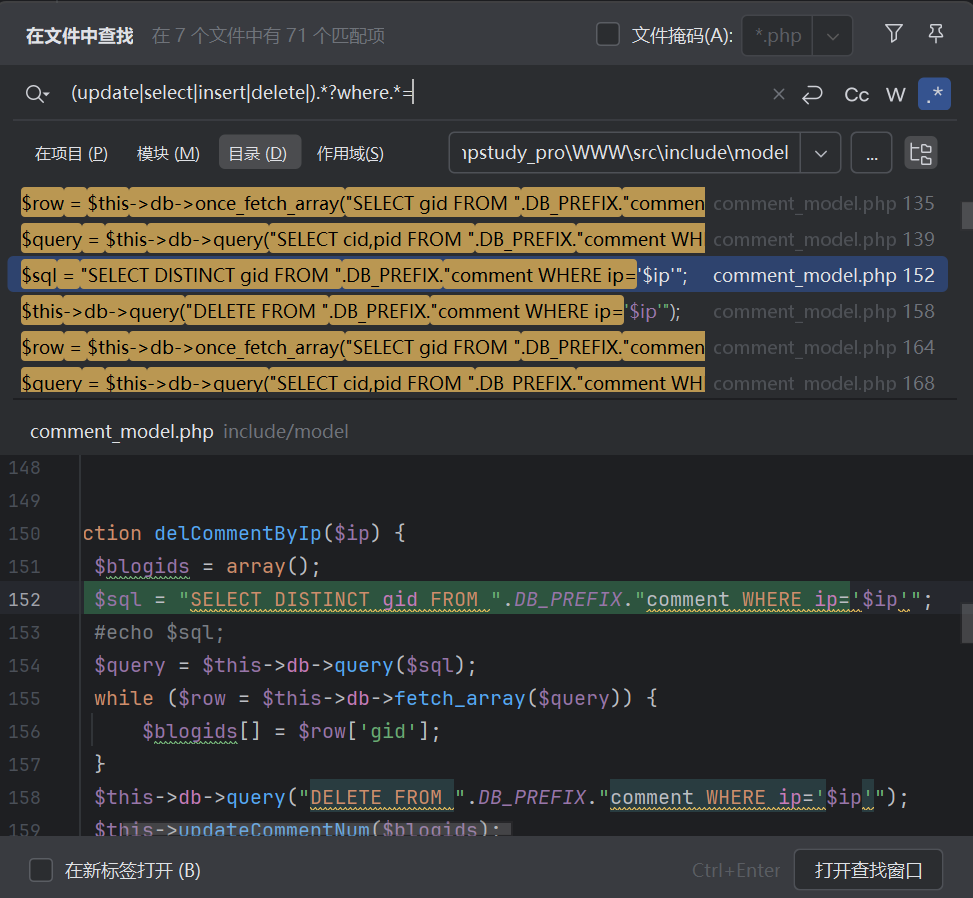The width and height of the screenshot is (973, 898).
Task: Clear the search query text
Action: (x=779, y=94)
